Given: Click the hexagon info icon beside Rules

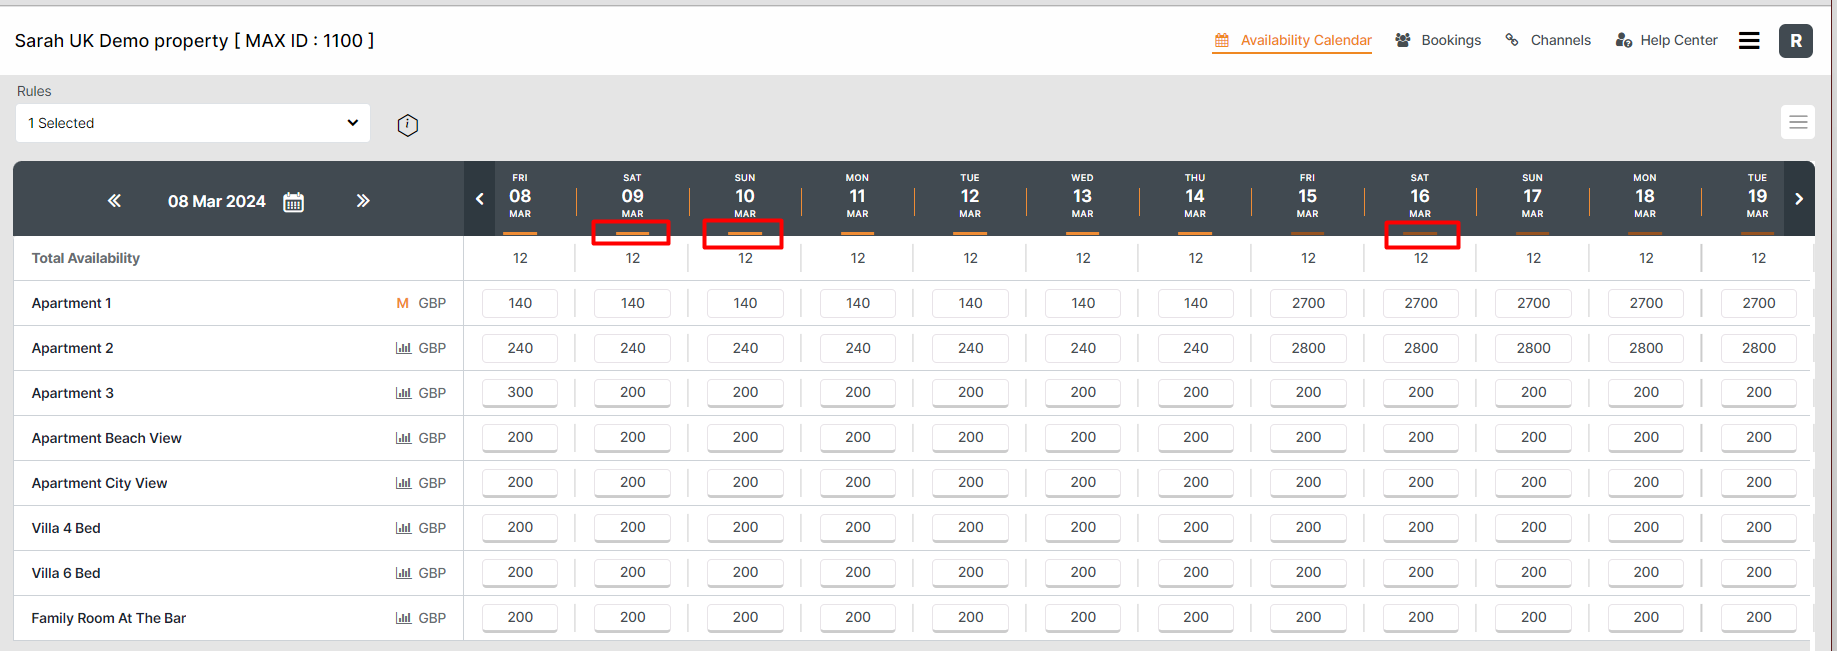Looking at the screenshot, I should click(408, 125).
